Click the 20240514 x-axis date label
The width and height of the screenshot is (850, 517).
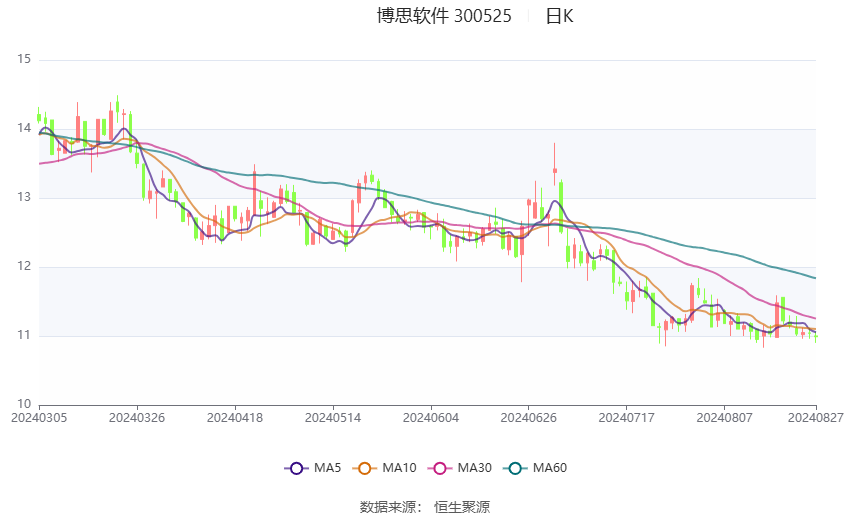tap(333, 418)
